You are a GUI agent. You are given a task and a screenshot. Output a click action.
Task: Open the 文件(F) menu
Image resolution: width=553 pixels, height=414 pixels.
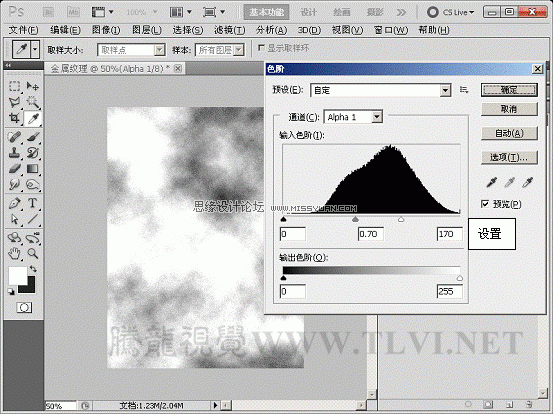(23, 30)
